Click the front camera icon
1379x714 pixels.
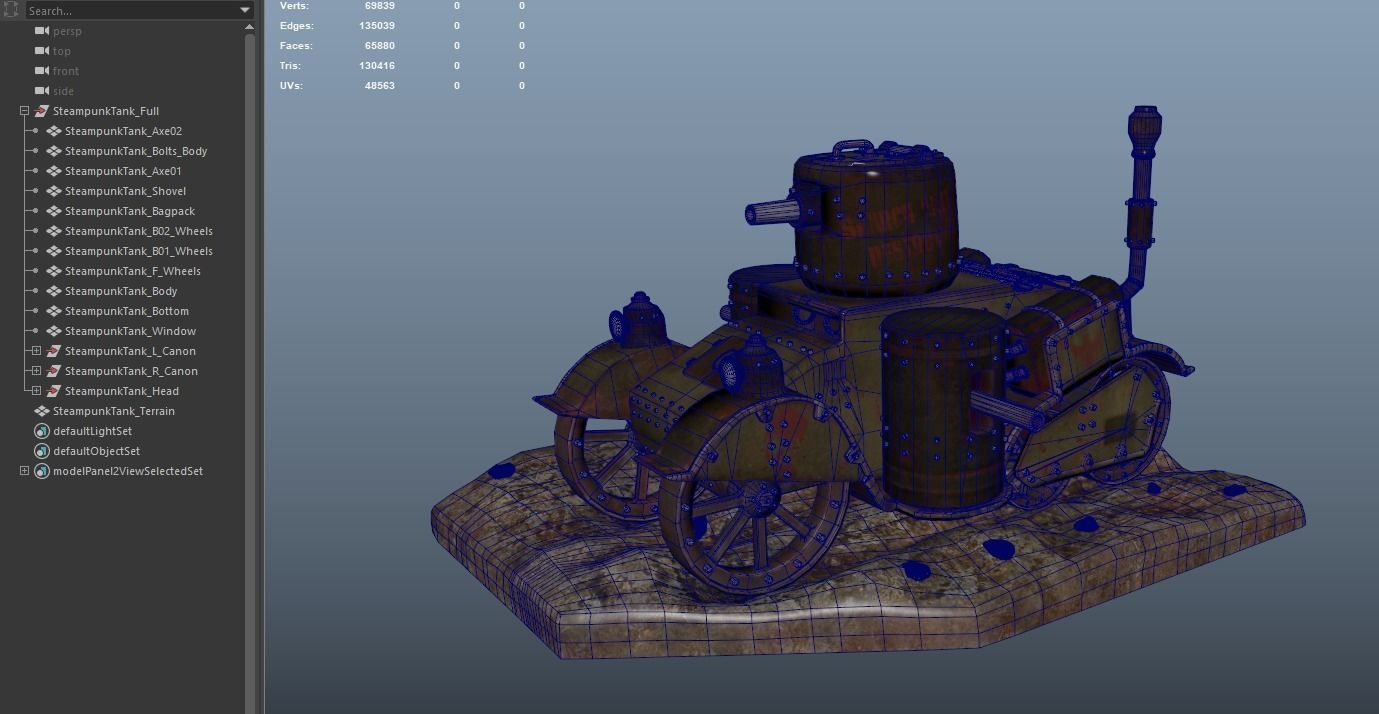point(41,71)
